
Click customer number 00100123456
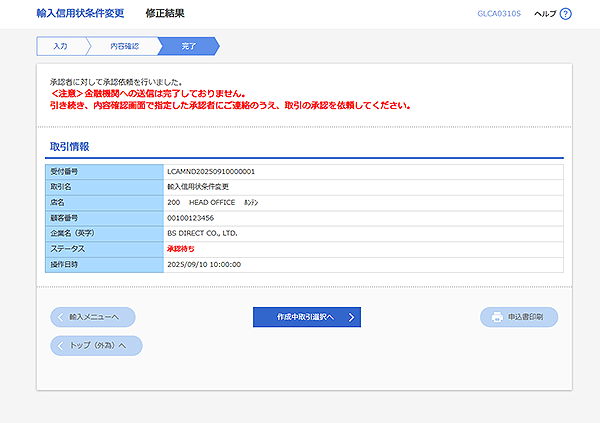pyautogui.click(x=191, y=218)
